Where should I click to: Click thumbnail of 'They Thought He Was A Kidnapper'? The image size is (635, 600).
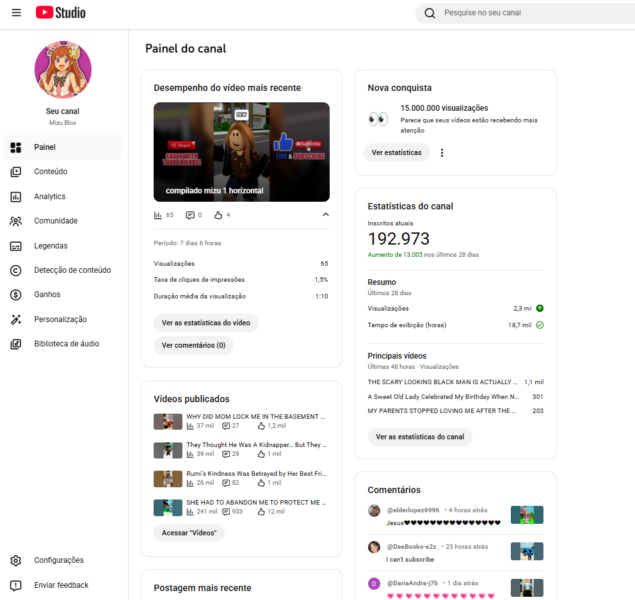click(168, 450)
